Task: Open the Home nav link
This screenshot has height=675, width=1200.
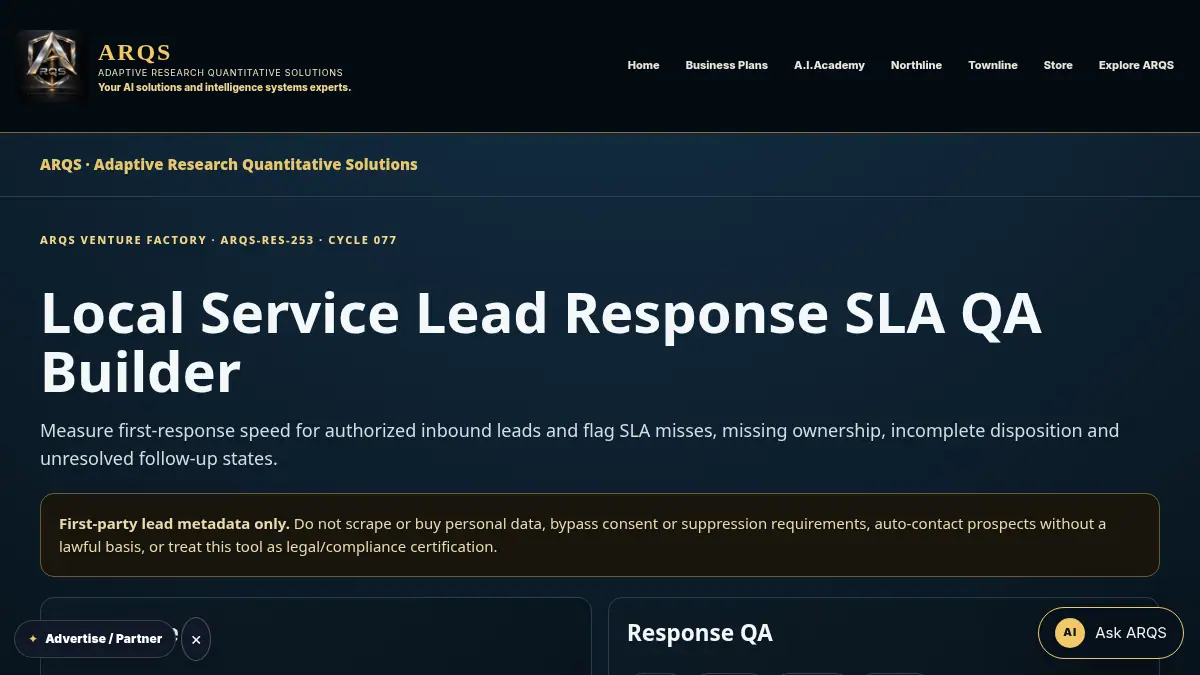Action: click(x=643, y=65)
